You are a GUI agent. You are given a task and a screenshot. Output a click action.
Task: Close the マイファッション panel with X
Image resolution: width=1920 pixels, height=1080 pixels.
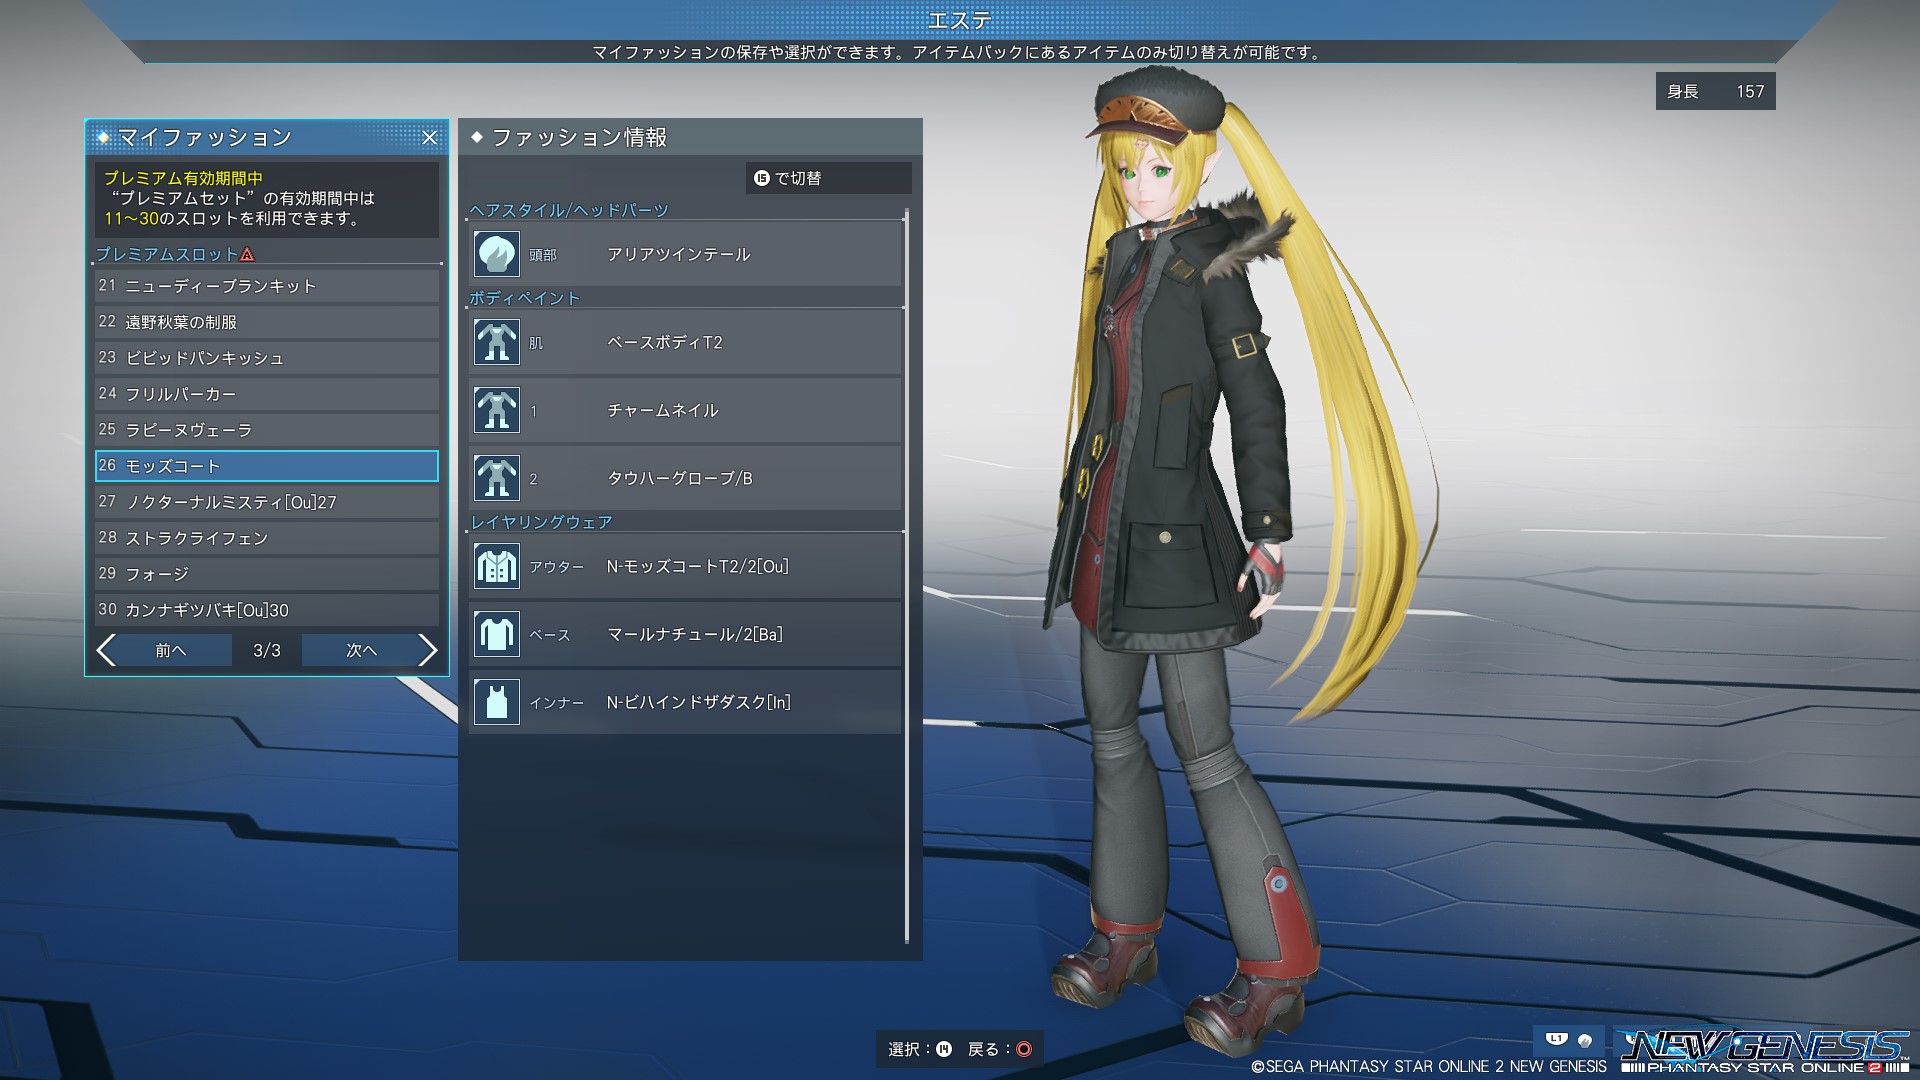click(429, 138)
